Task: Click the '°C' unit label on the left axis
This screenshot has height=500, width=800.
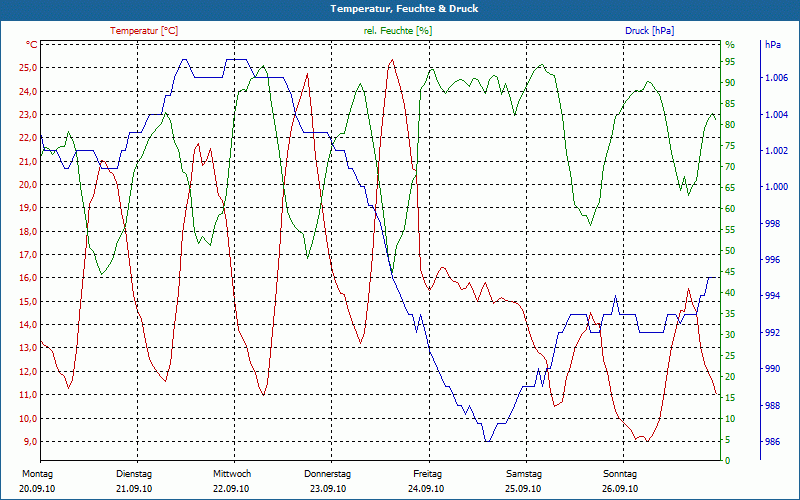Action: tap(32, 45)
